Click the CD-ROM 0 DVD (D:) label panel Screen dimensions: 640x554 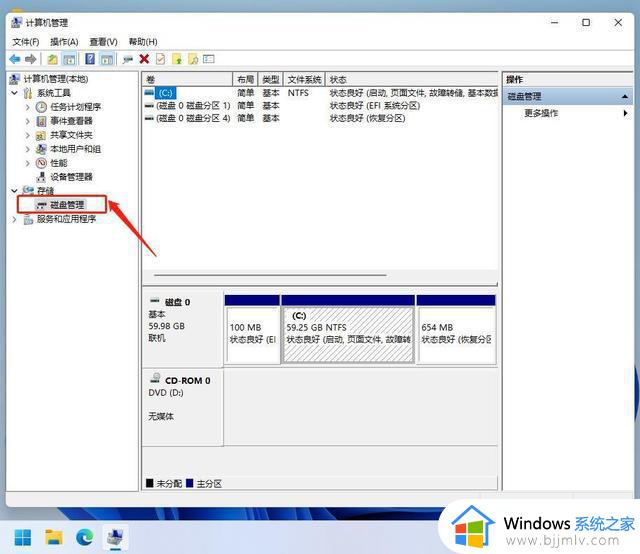point(182,407)
